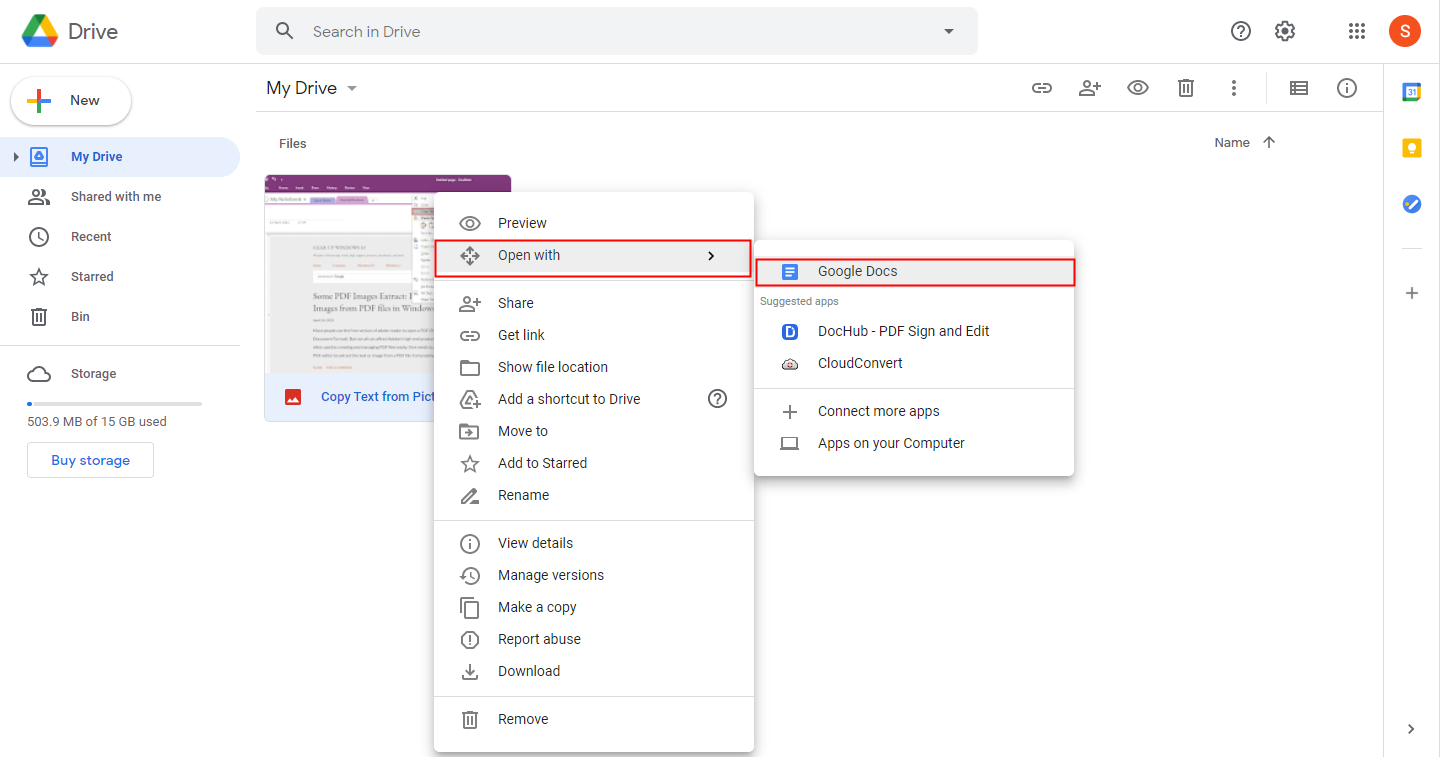The height and width of the screenshot is (757, 1440).
Task: Click the Remove trash toolbar icon
Action: tap(1186, 88)
